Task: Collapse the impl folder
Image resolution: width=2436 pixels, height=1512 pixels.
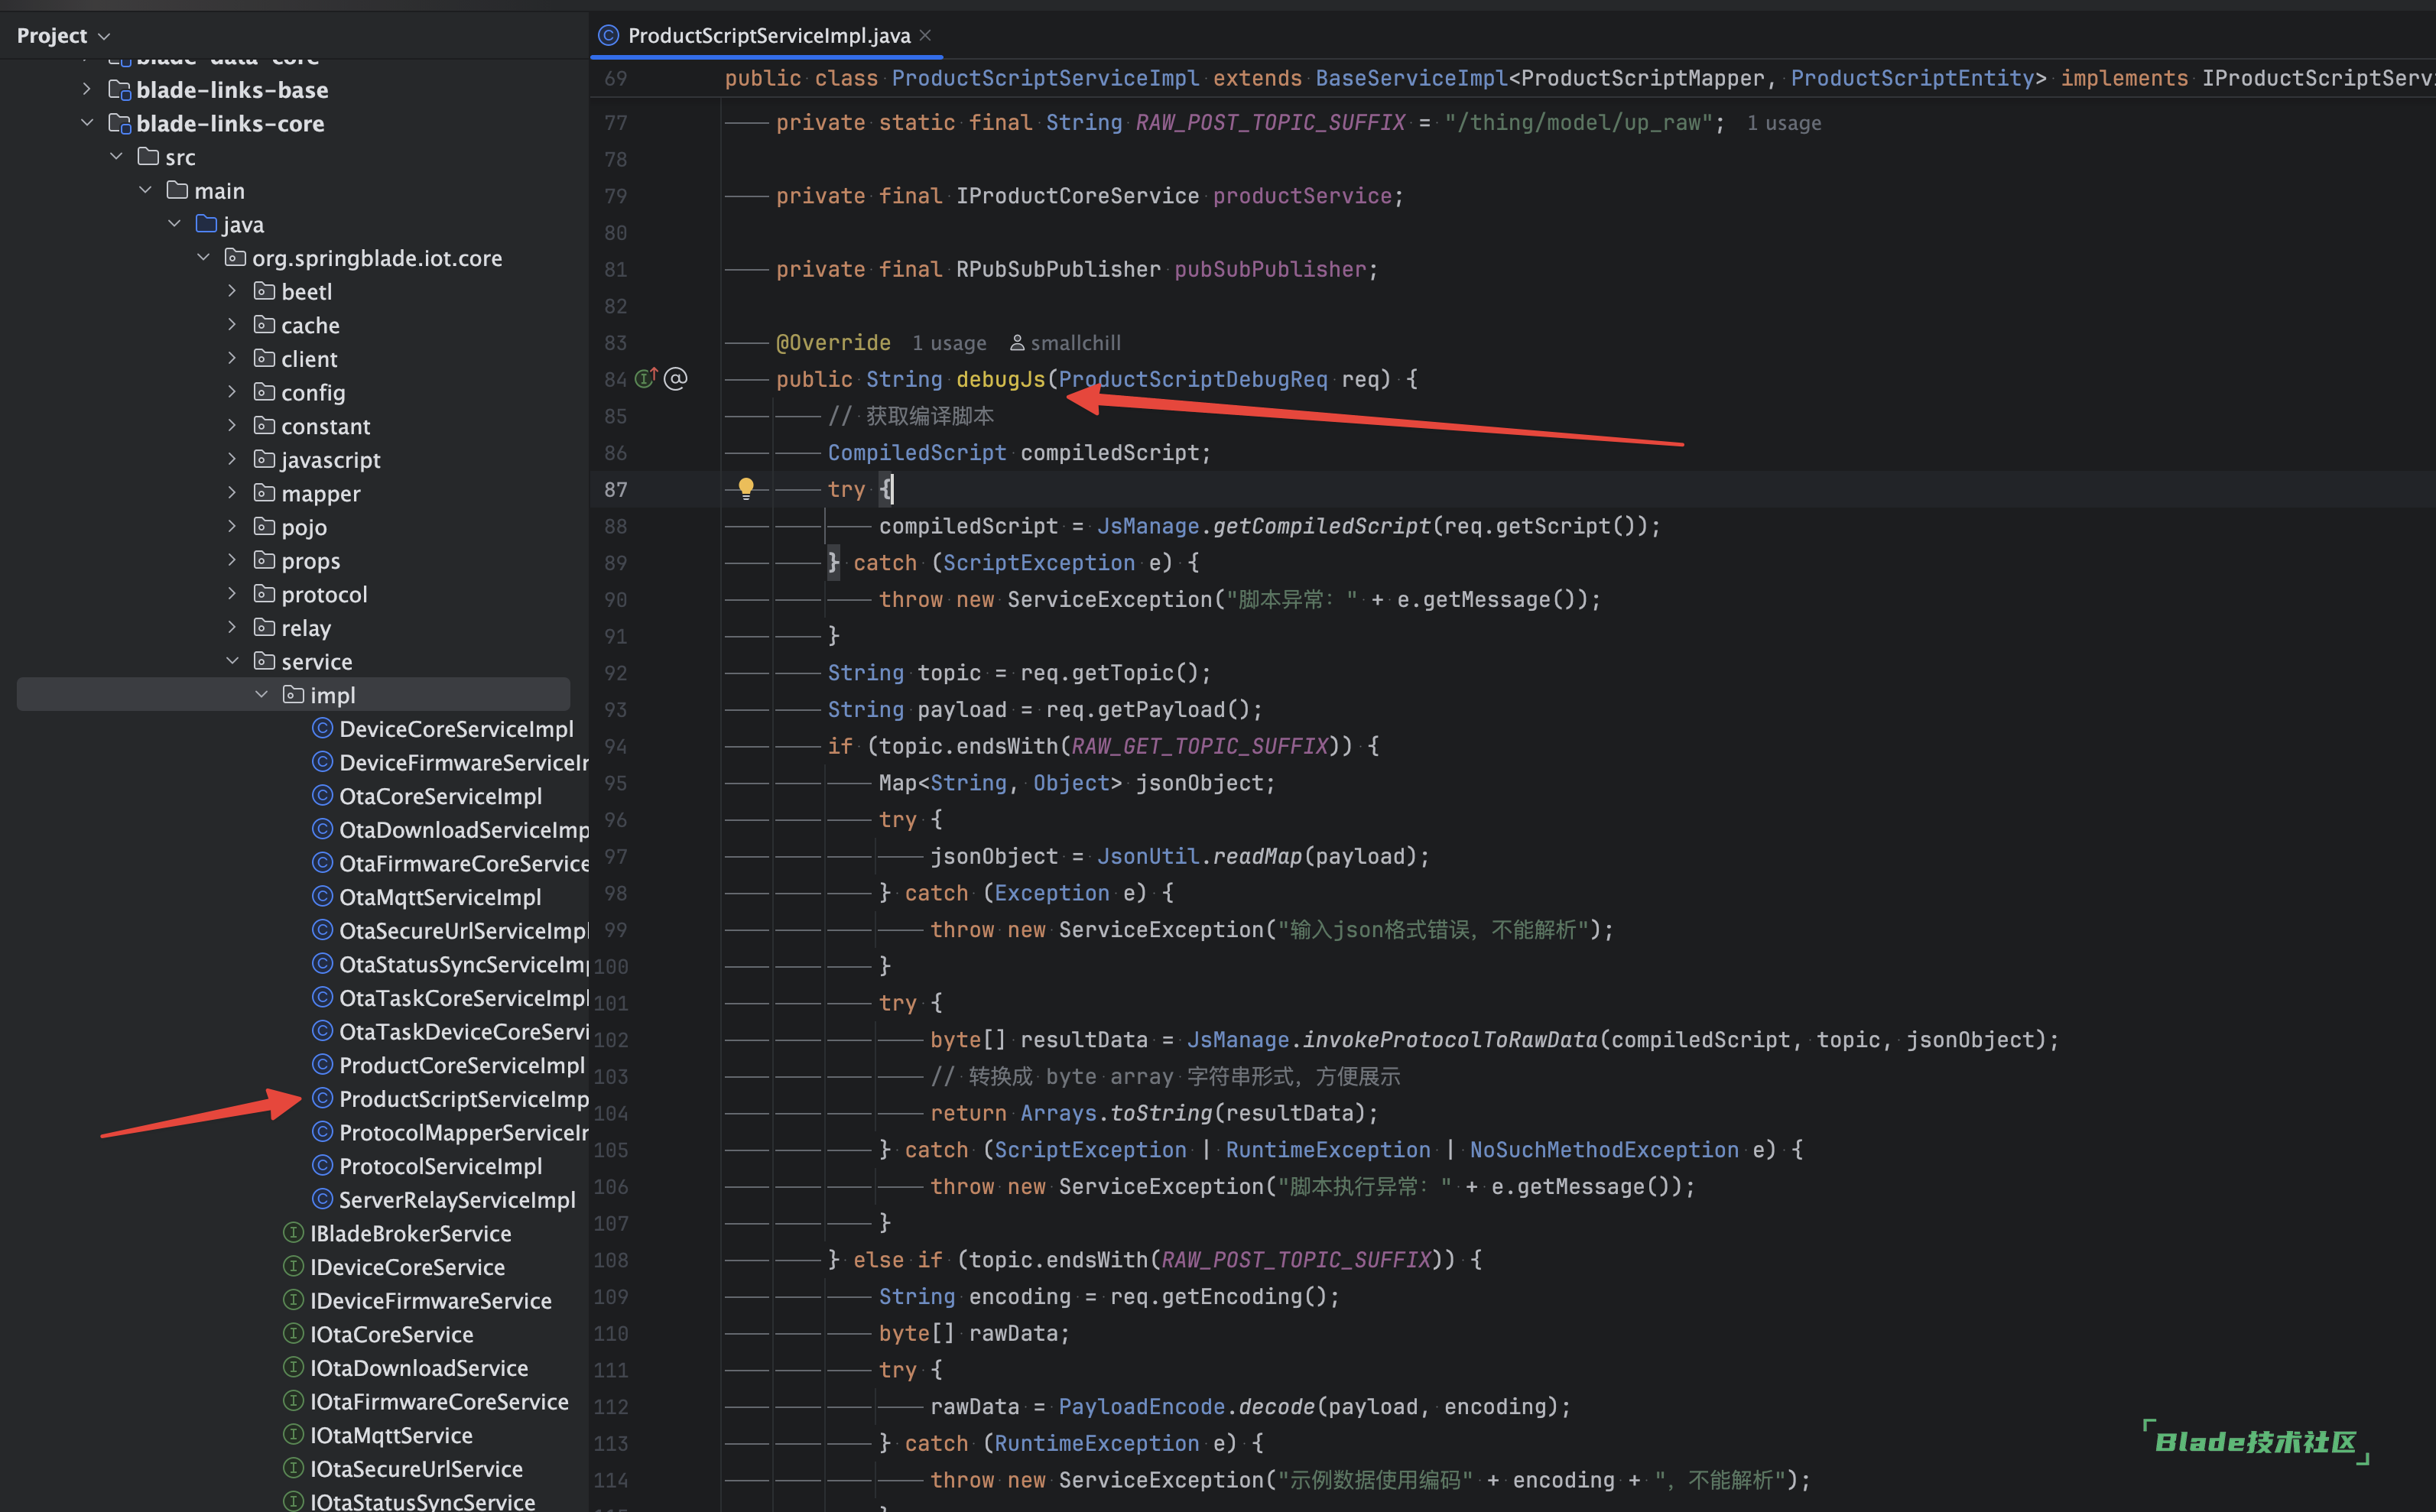Action: click(x=262, y=695)
